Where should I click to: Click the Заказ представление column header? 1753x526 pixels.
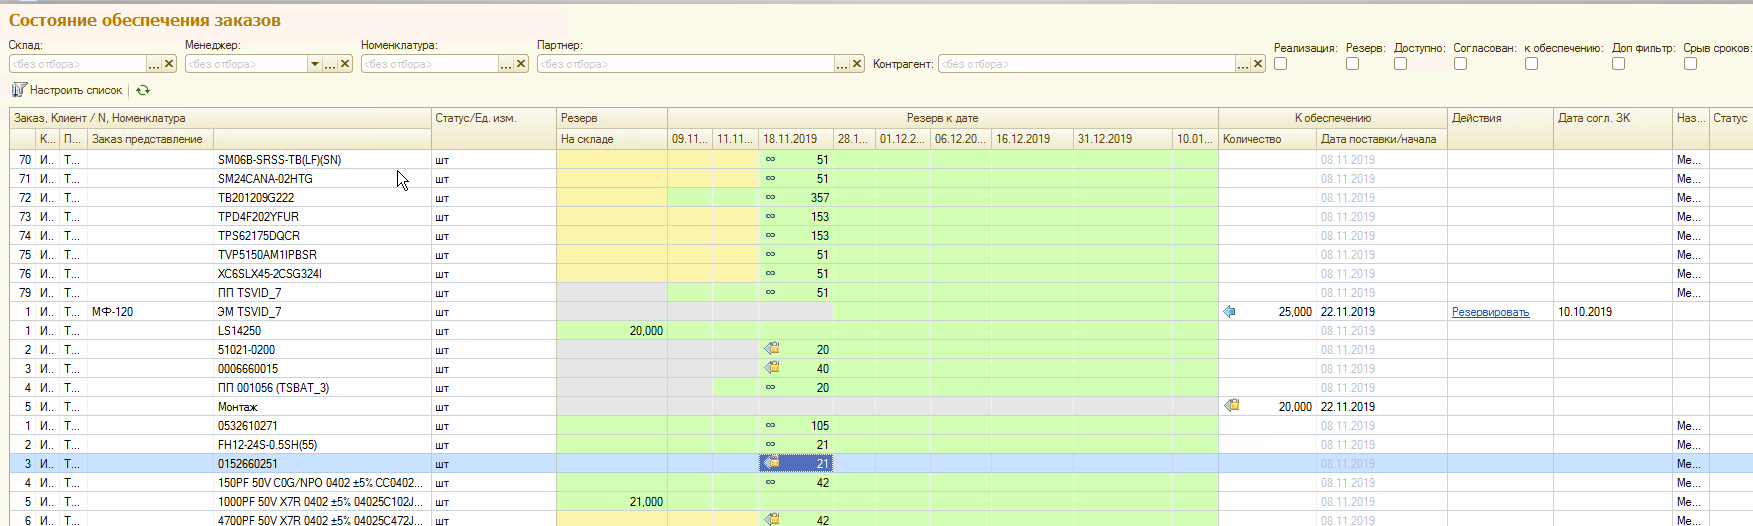pyautogui.click(x=147, y=139)
